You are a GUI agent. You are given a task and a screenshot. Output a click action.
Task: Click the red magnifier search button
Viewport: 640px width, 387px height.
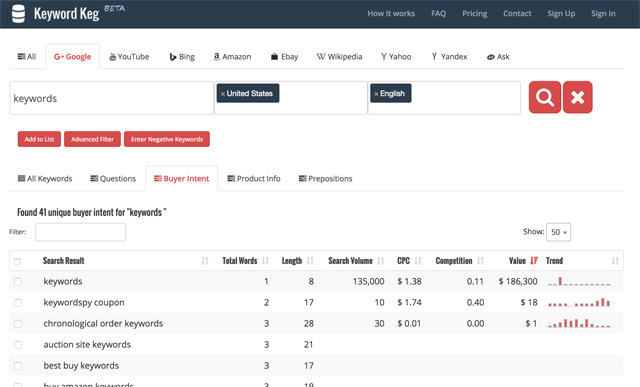click(545, 97)
